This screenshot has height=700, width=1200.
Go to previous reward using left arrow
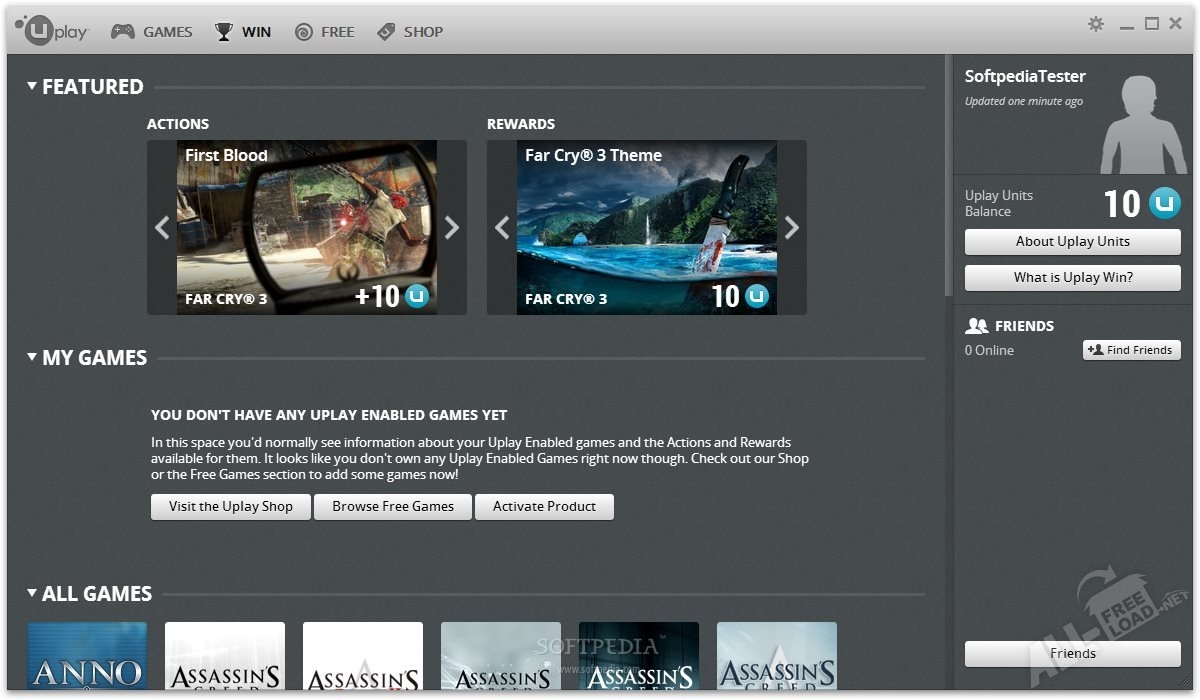[x=502, y=228]
